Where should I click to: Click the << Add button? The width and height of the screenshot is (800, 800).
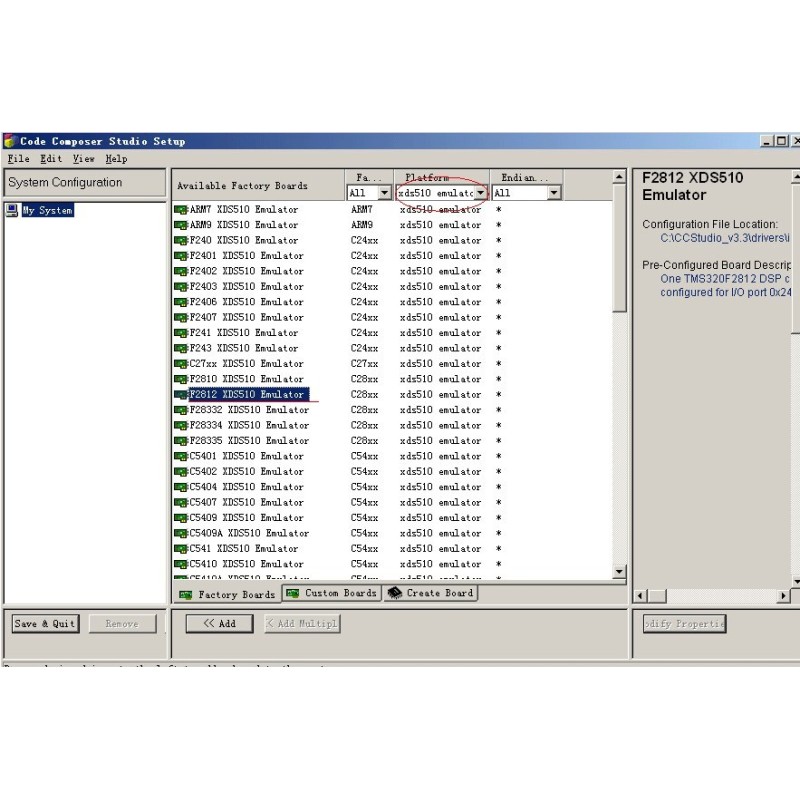tap(219, 623)
